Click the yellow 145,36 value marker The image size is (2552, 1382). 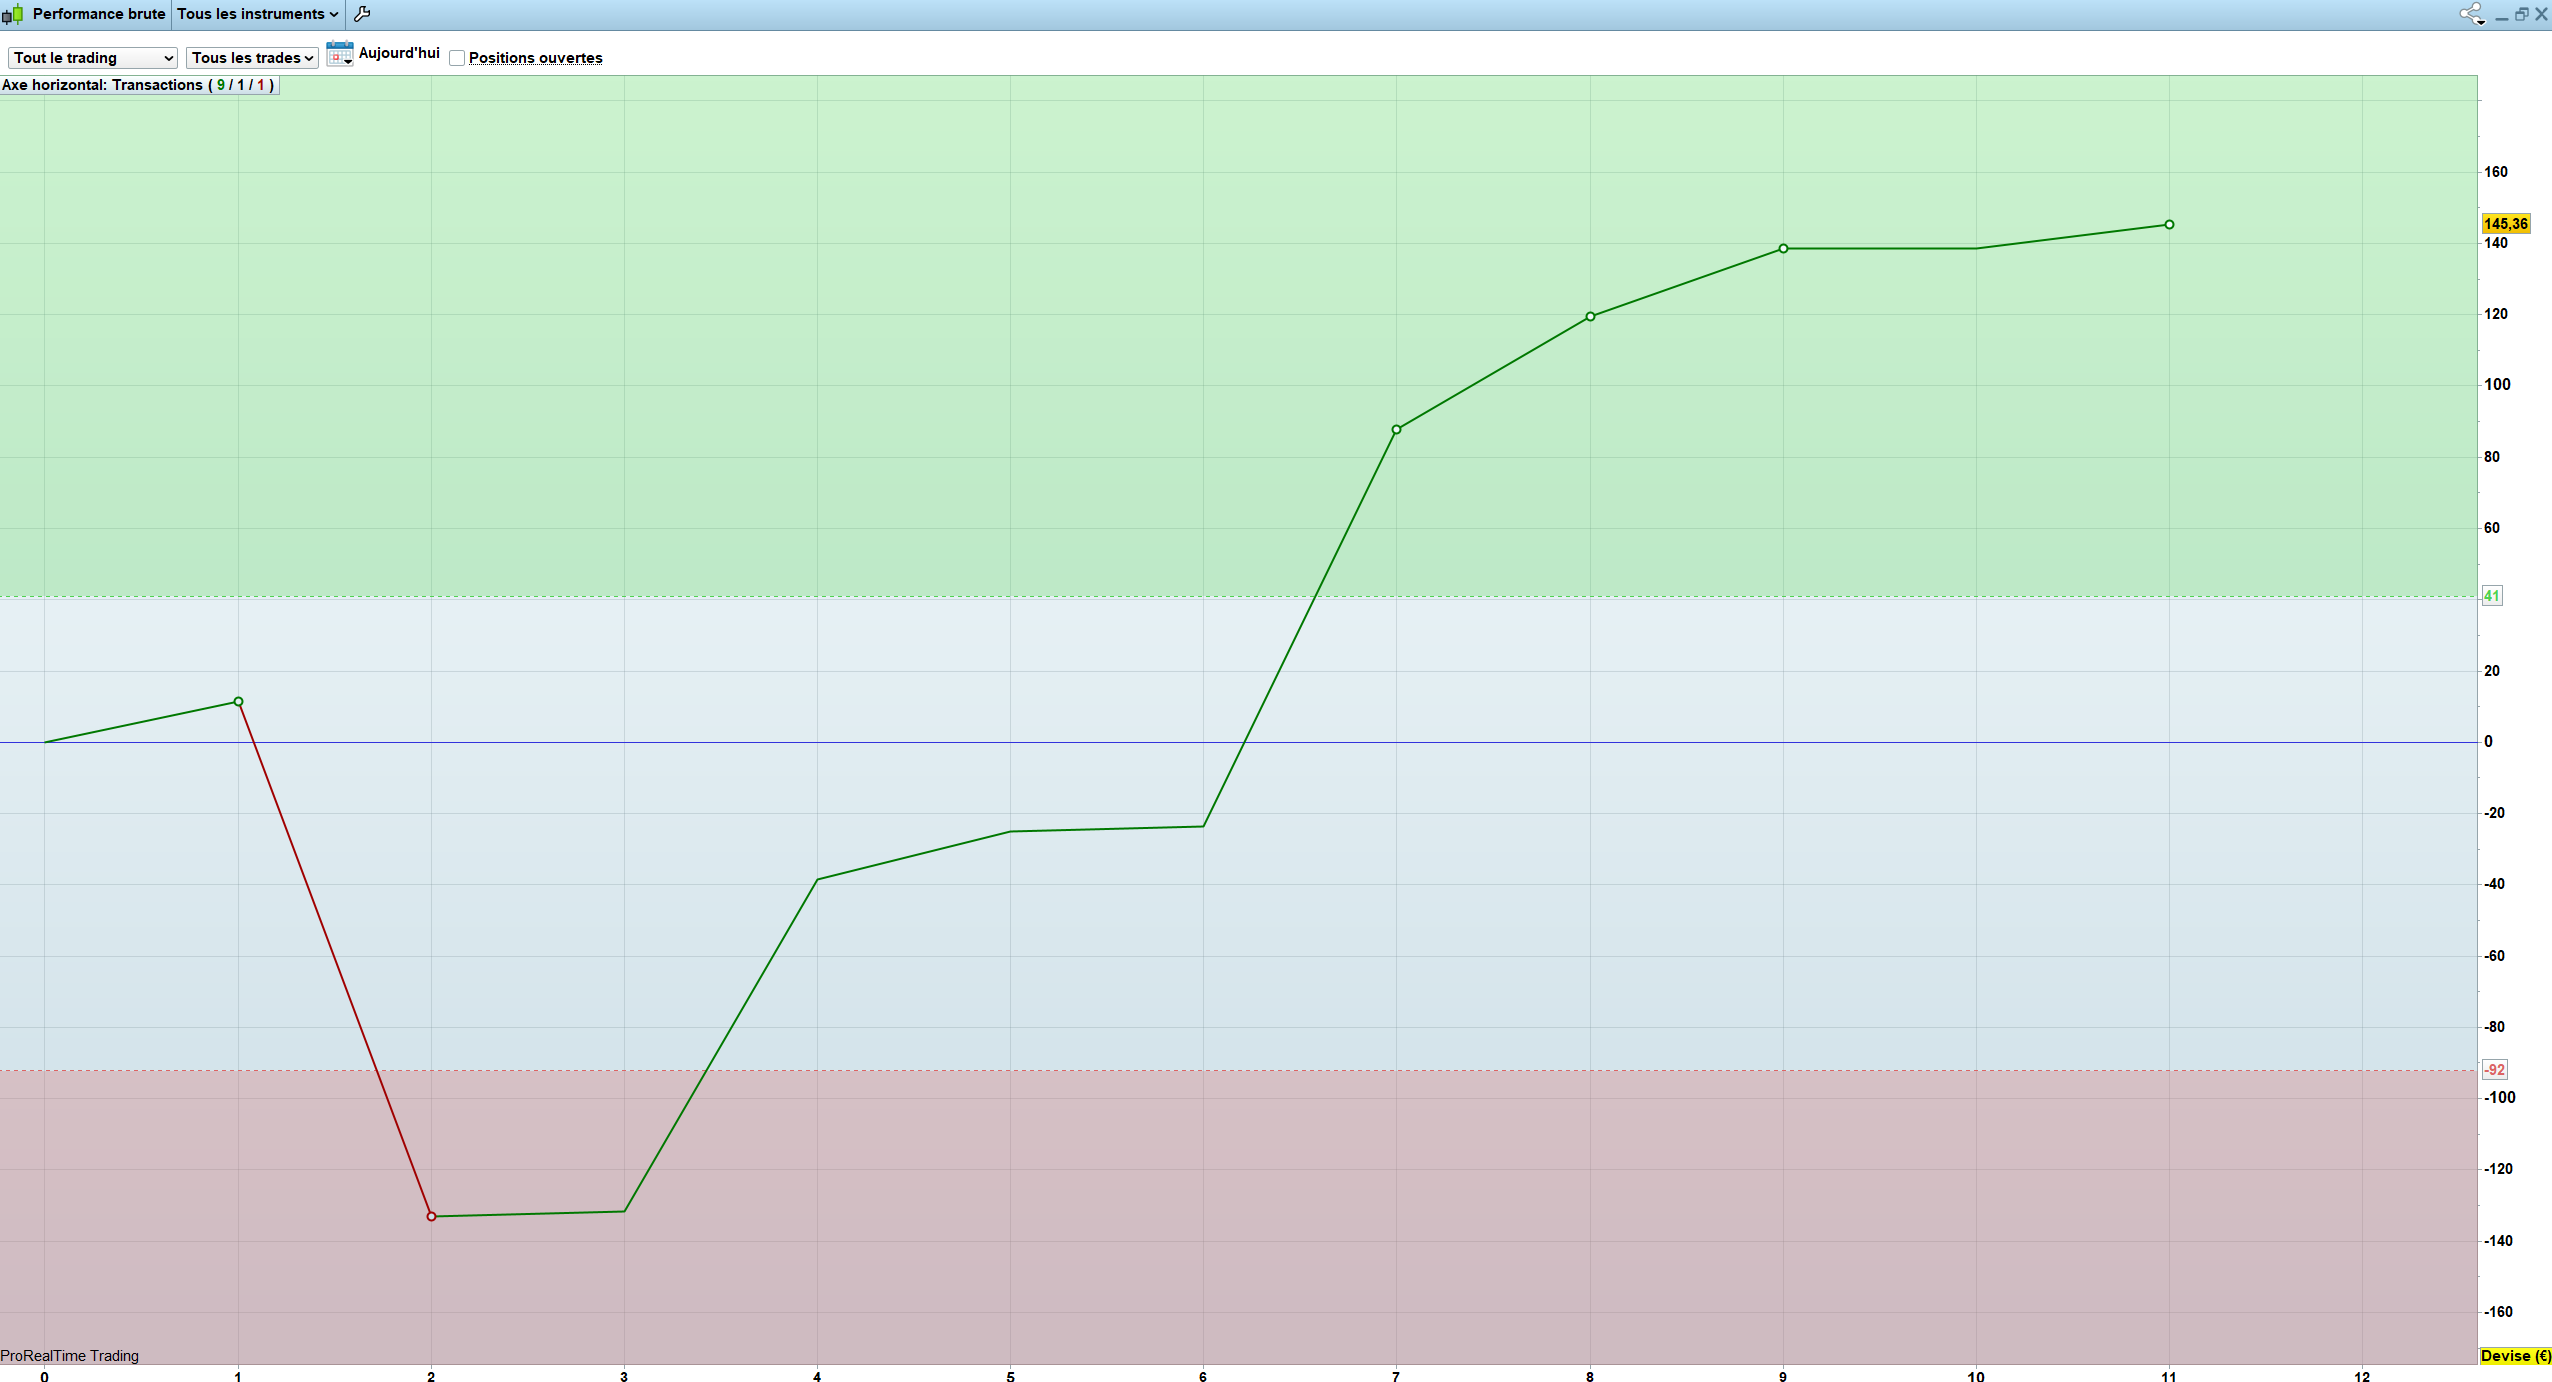(2505, 224)
